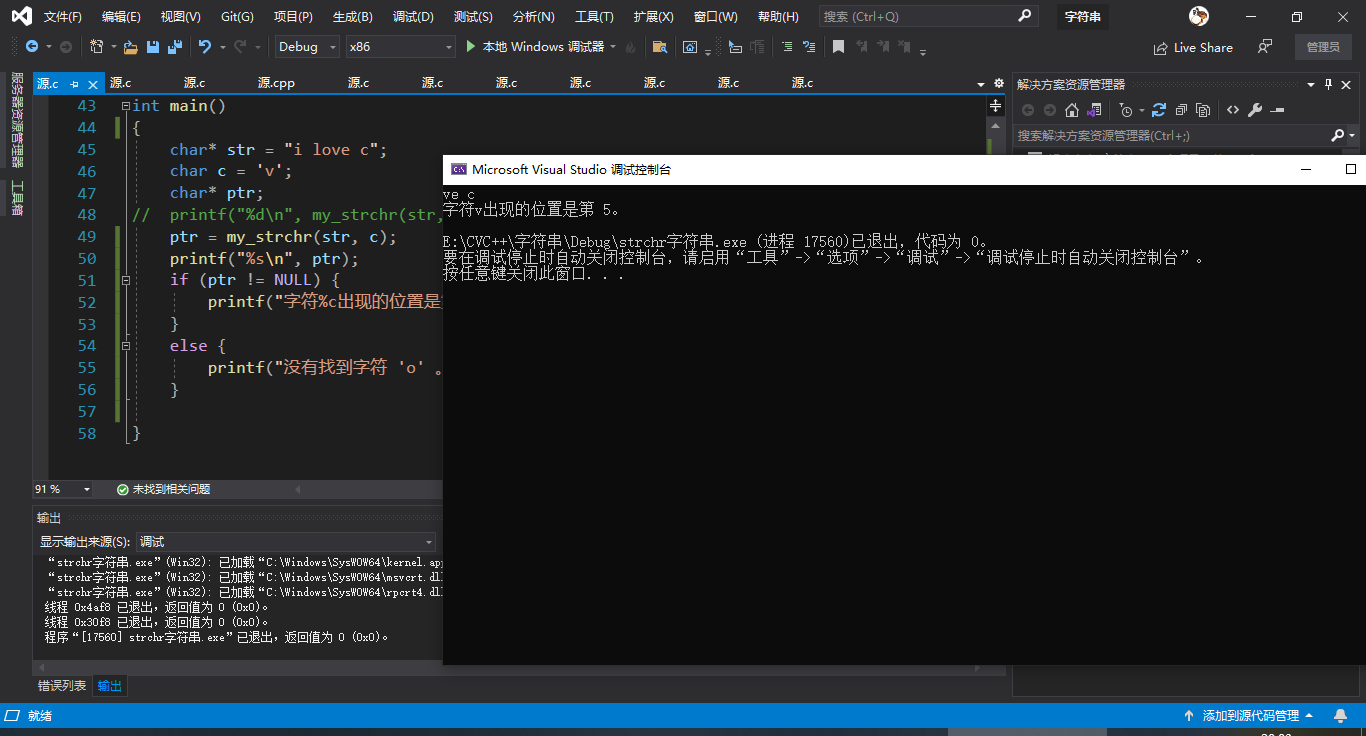Switch to the 错误列表 tab
The height and width of the screenshot is (736, 1366).
tap(62, 686)
